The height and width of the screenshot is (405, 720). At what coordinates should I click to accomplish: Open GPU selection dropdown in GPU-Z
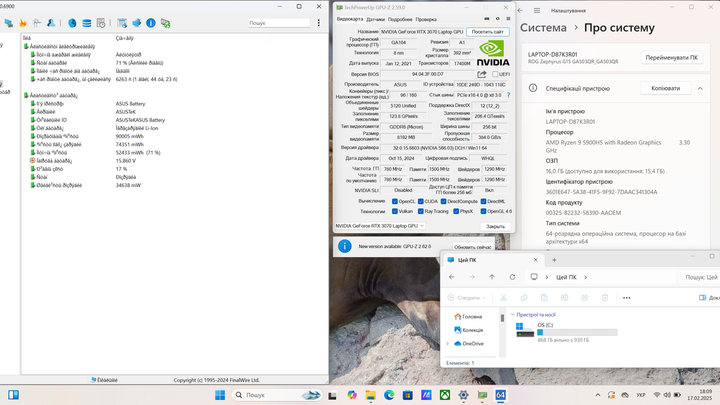tap(380, 226)
